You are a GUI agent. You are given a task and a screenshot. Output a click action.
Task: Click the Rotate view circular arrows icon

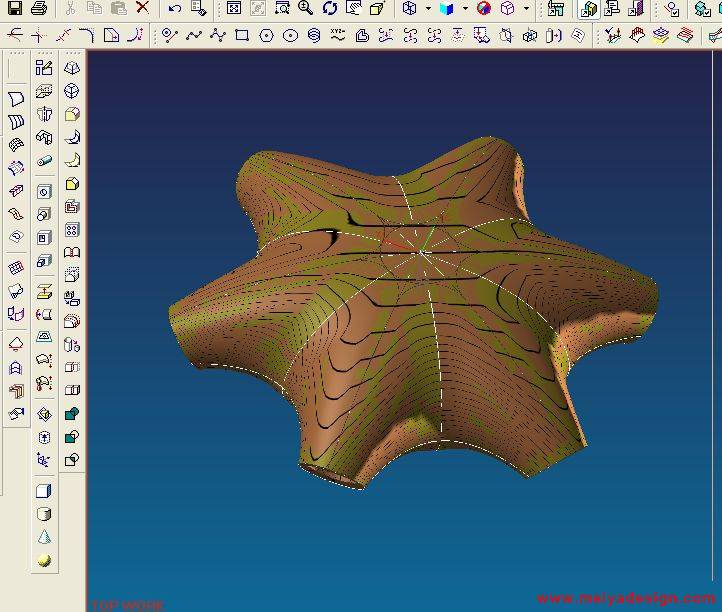329,8
